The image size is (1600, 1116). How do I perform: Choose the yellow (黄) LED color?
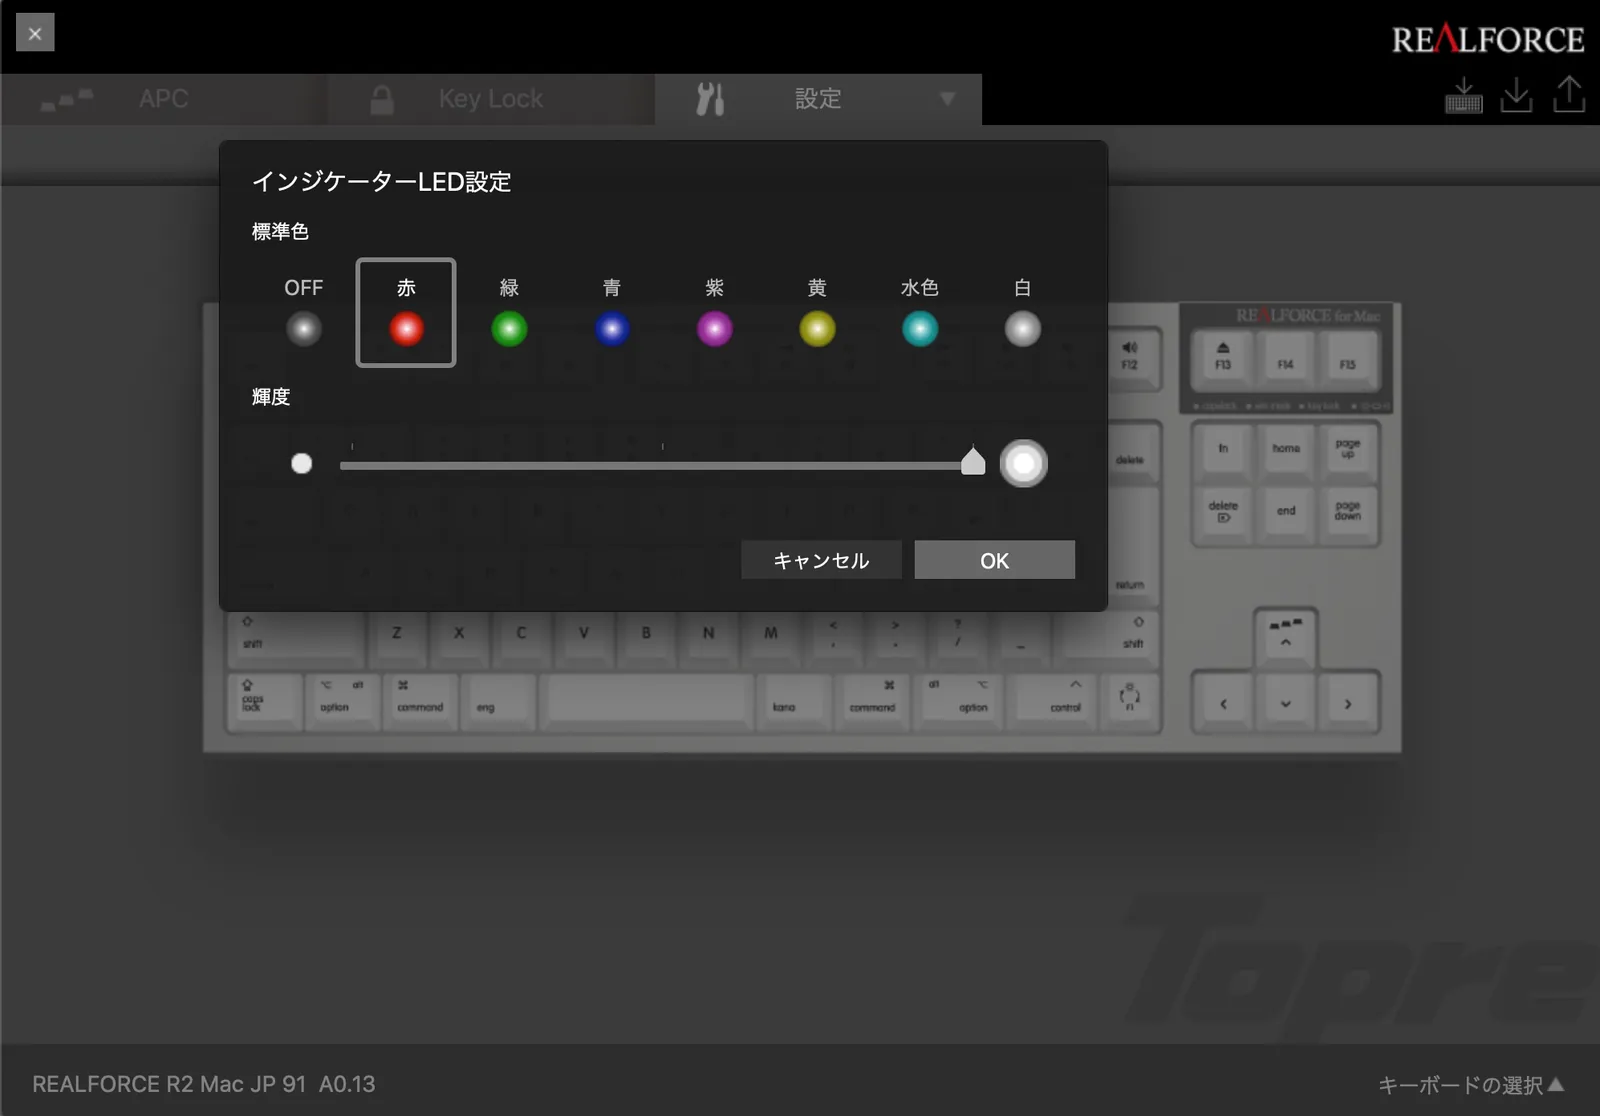coord(817,328)
